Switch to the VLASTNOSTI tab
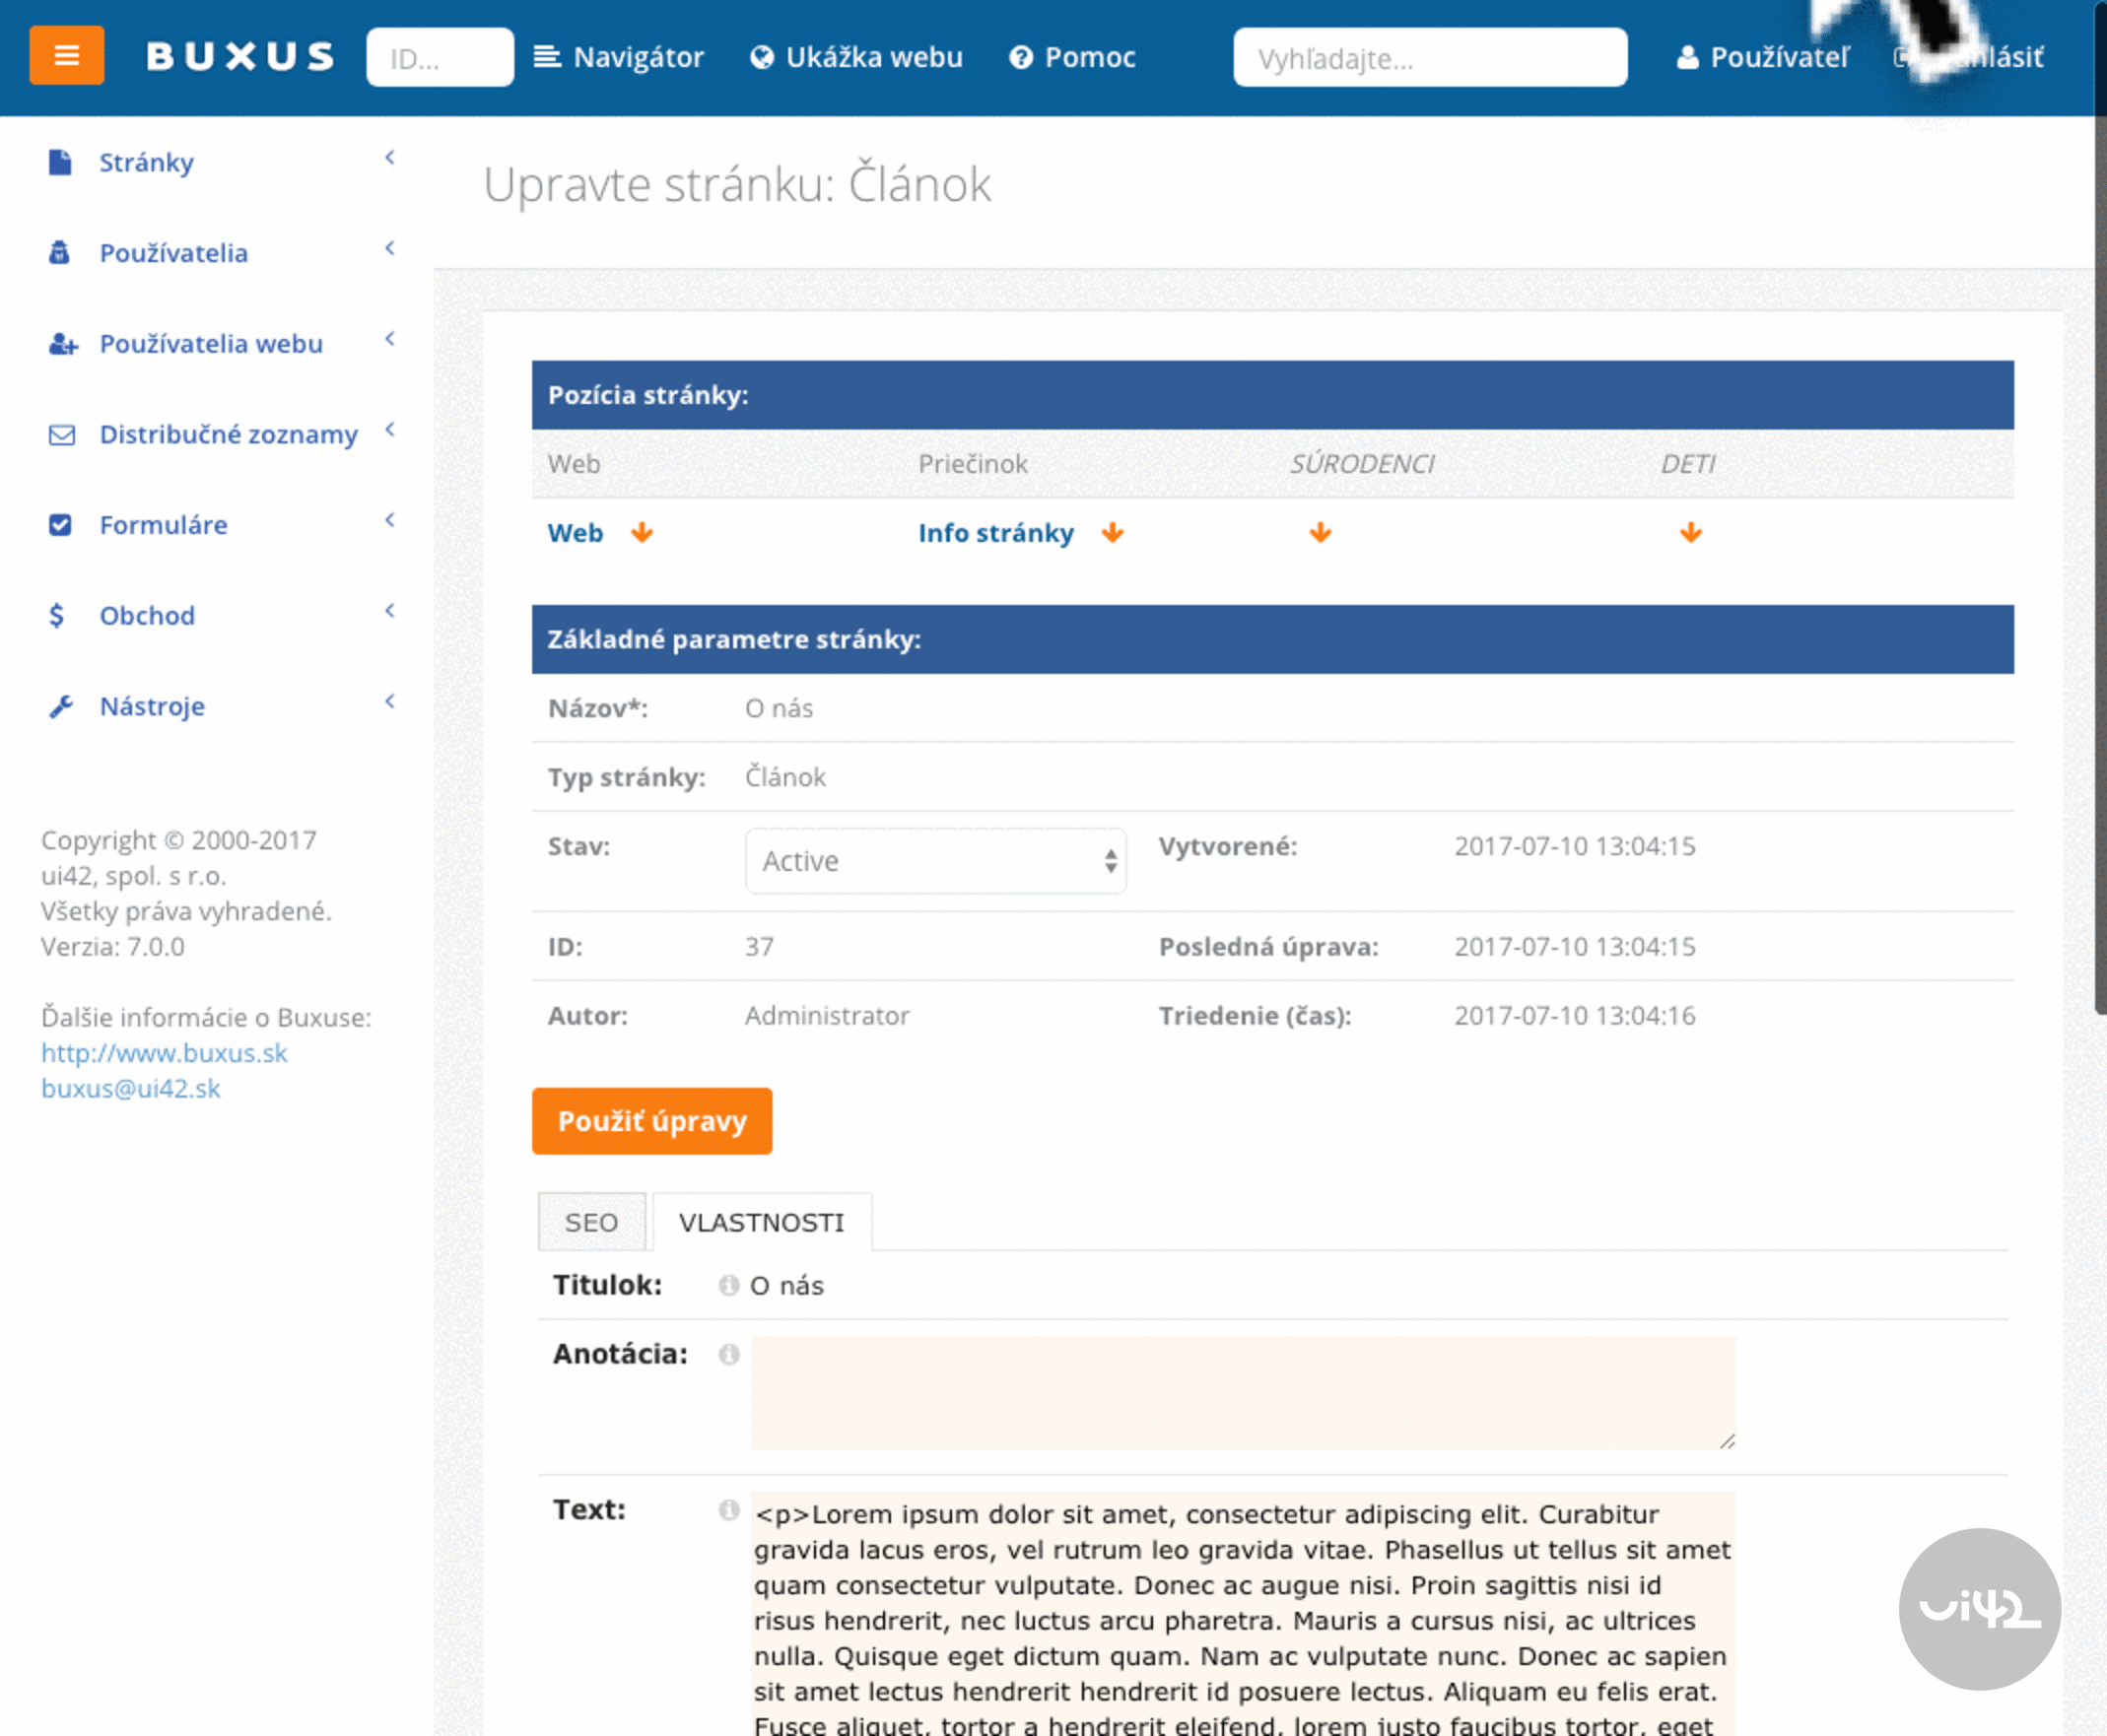Viewport: 2107px width, 1736px height. coord(763,1221)
